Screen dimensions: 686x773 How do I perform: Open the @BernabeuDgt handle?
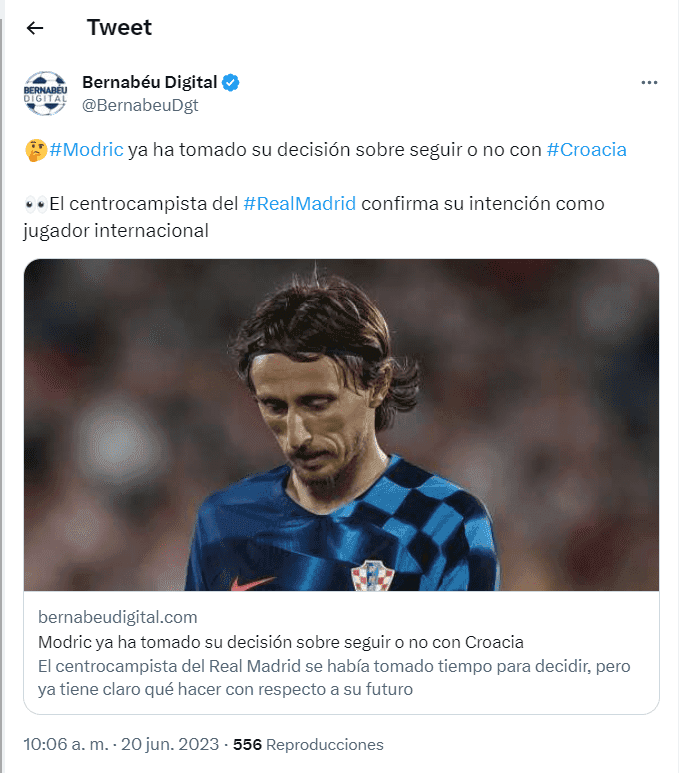click(x=140, y=105)
